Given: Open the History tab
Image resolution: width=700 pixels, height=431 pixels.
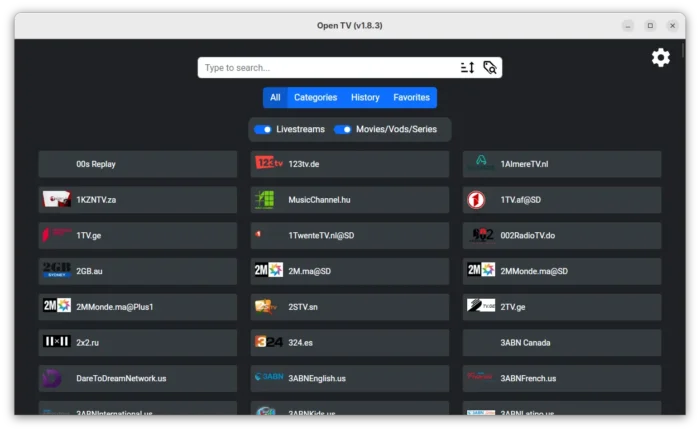Looking at the screenshot, I should coord(365,98).
